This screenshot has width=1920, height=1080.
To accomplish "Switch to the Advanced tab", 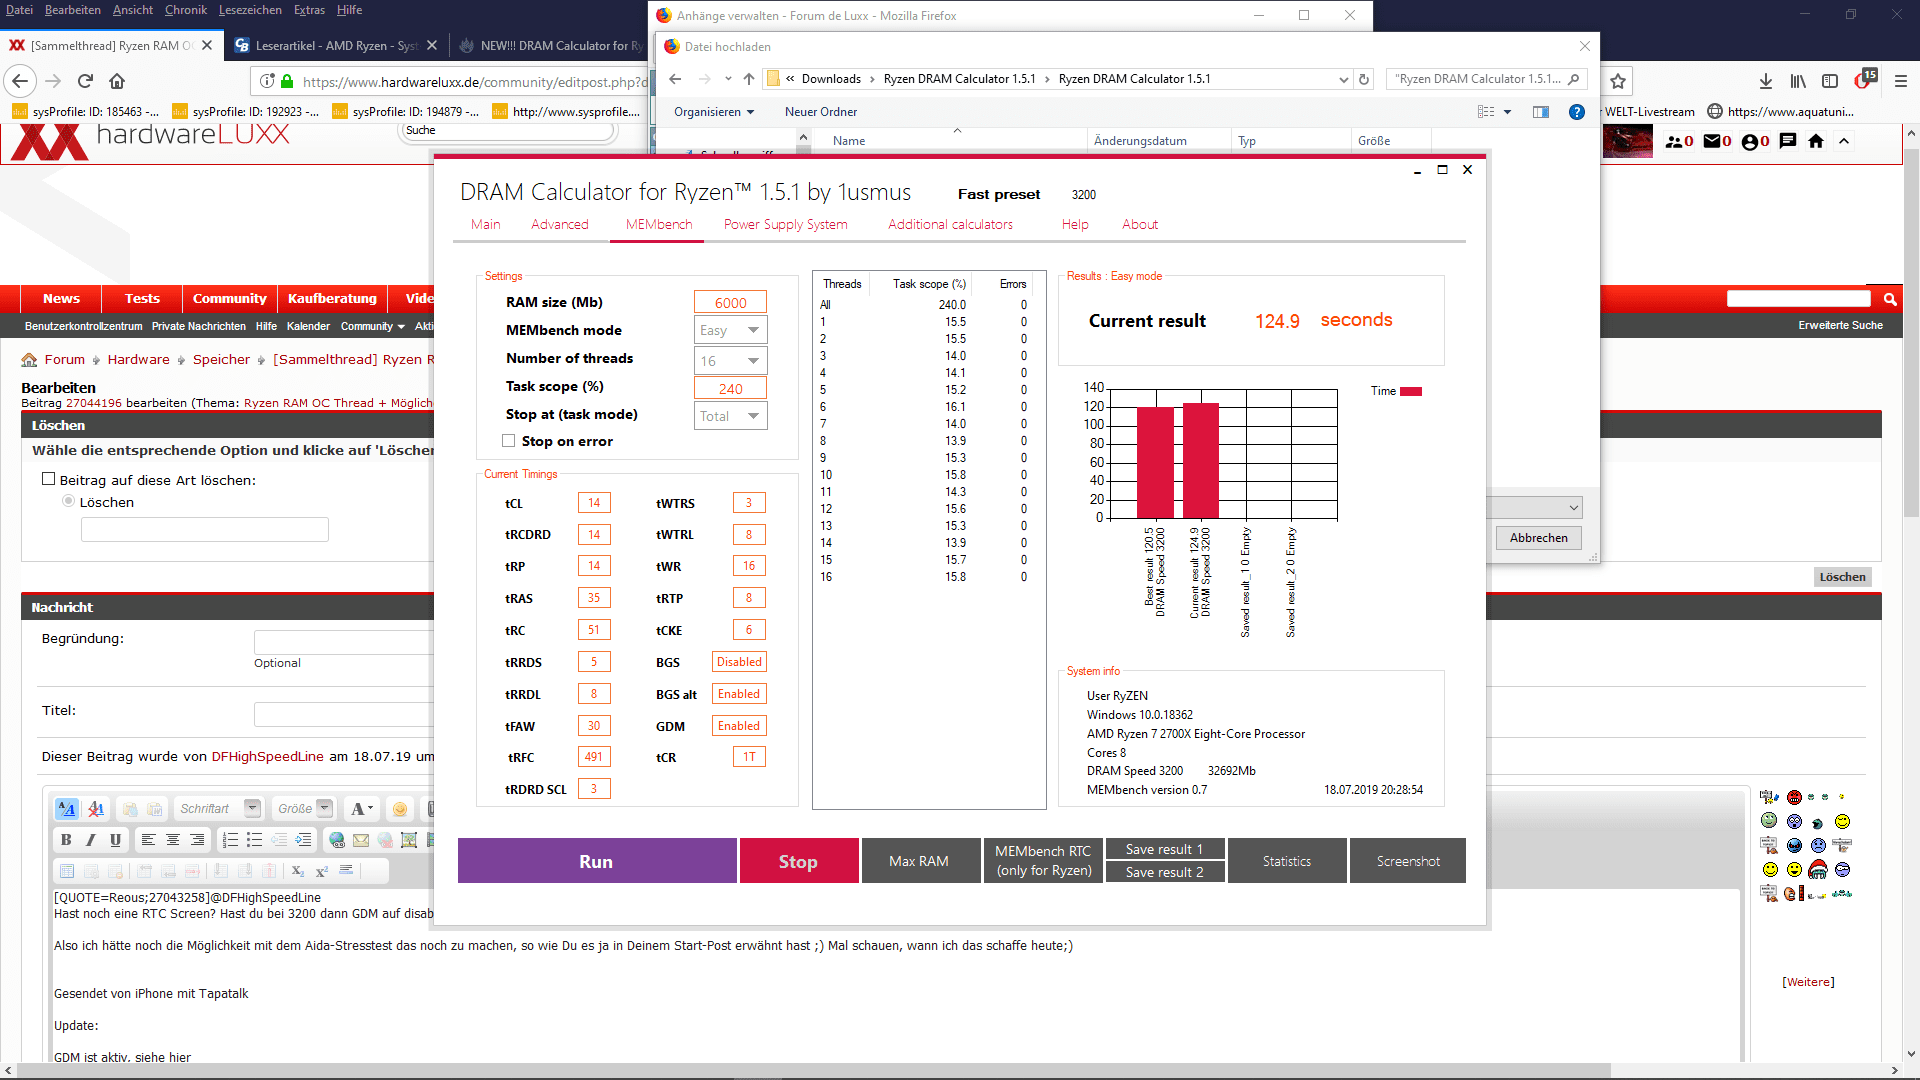I will click(559, 224).
